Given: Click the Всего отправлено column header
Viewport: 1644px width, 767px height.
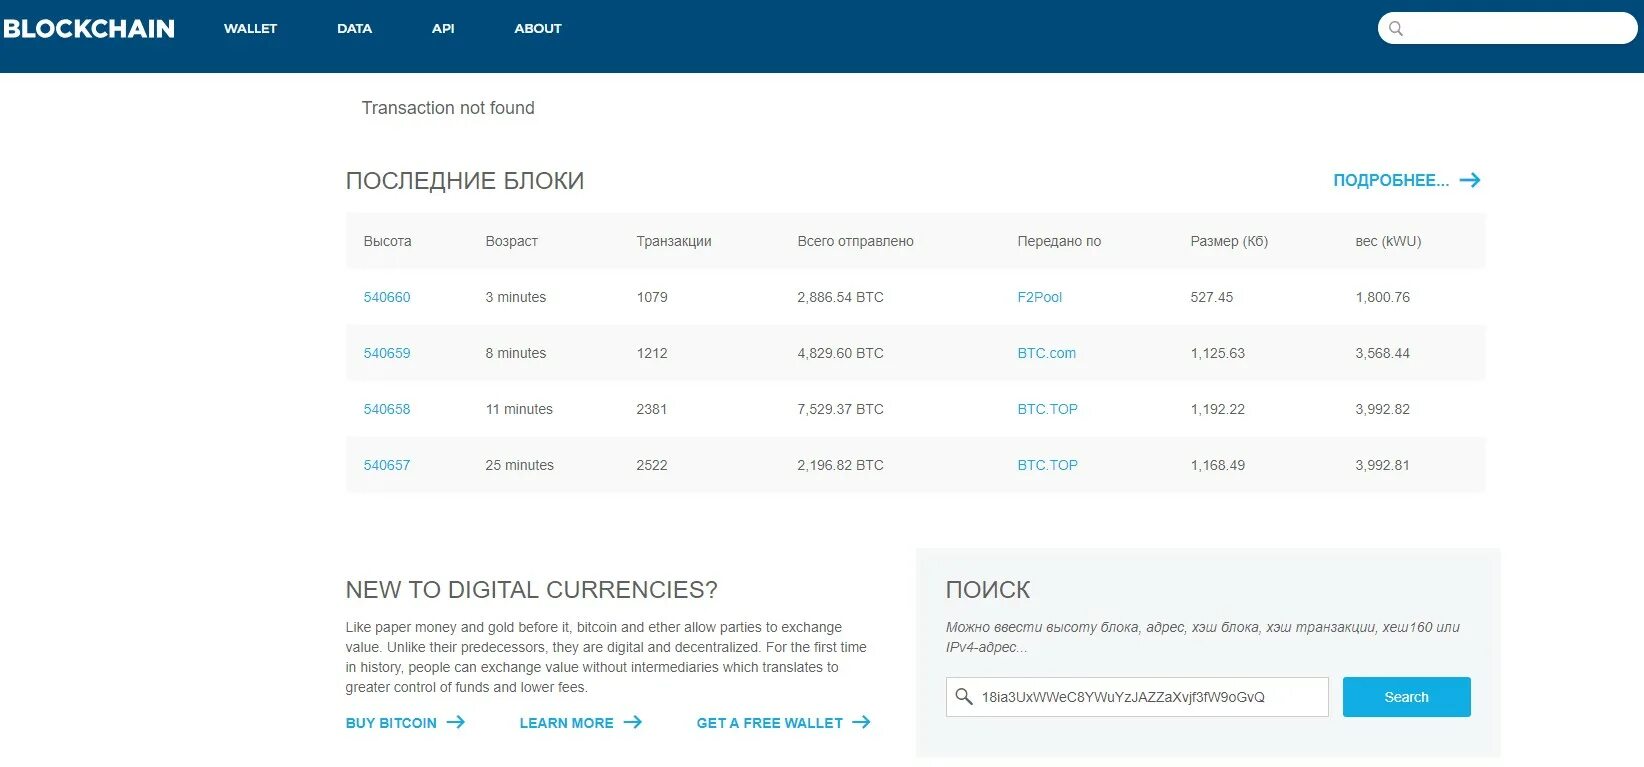Looking at the screenshot, I should 856,241.
